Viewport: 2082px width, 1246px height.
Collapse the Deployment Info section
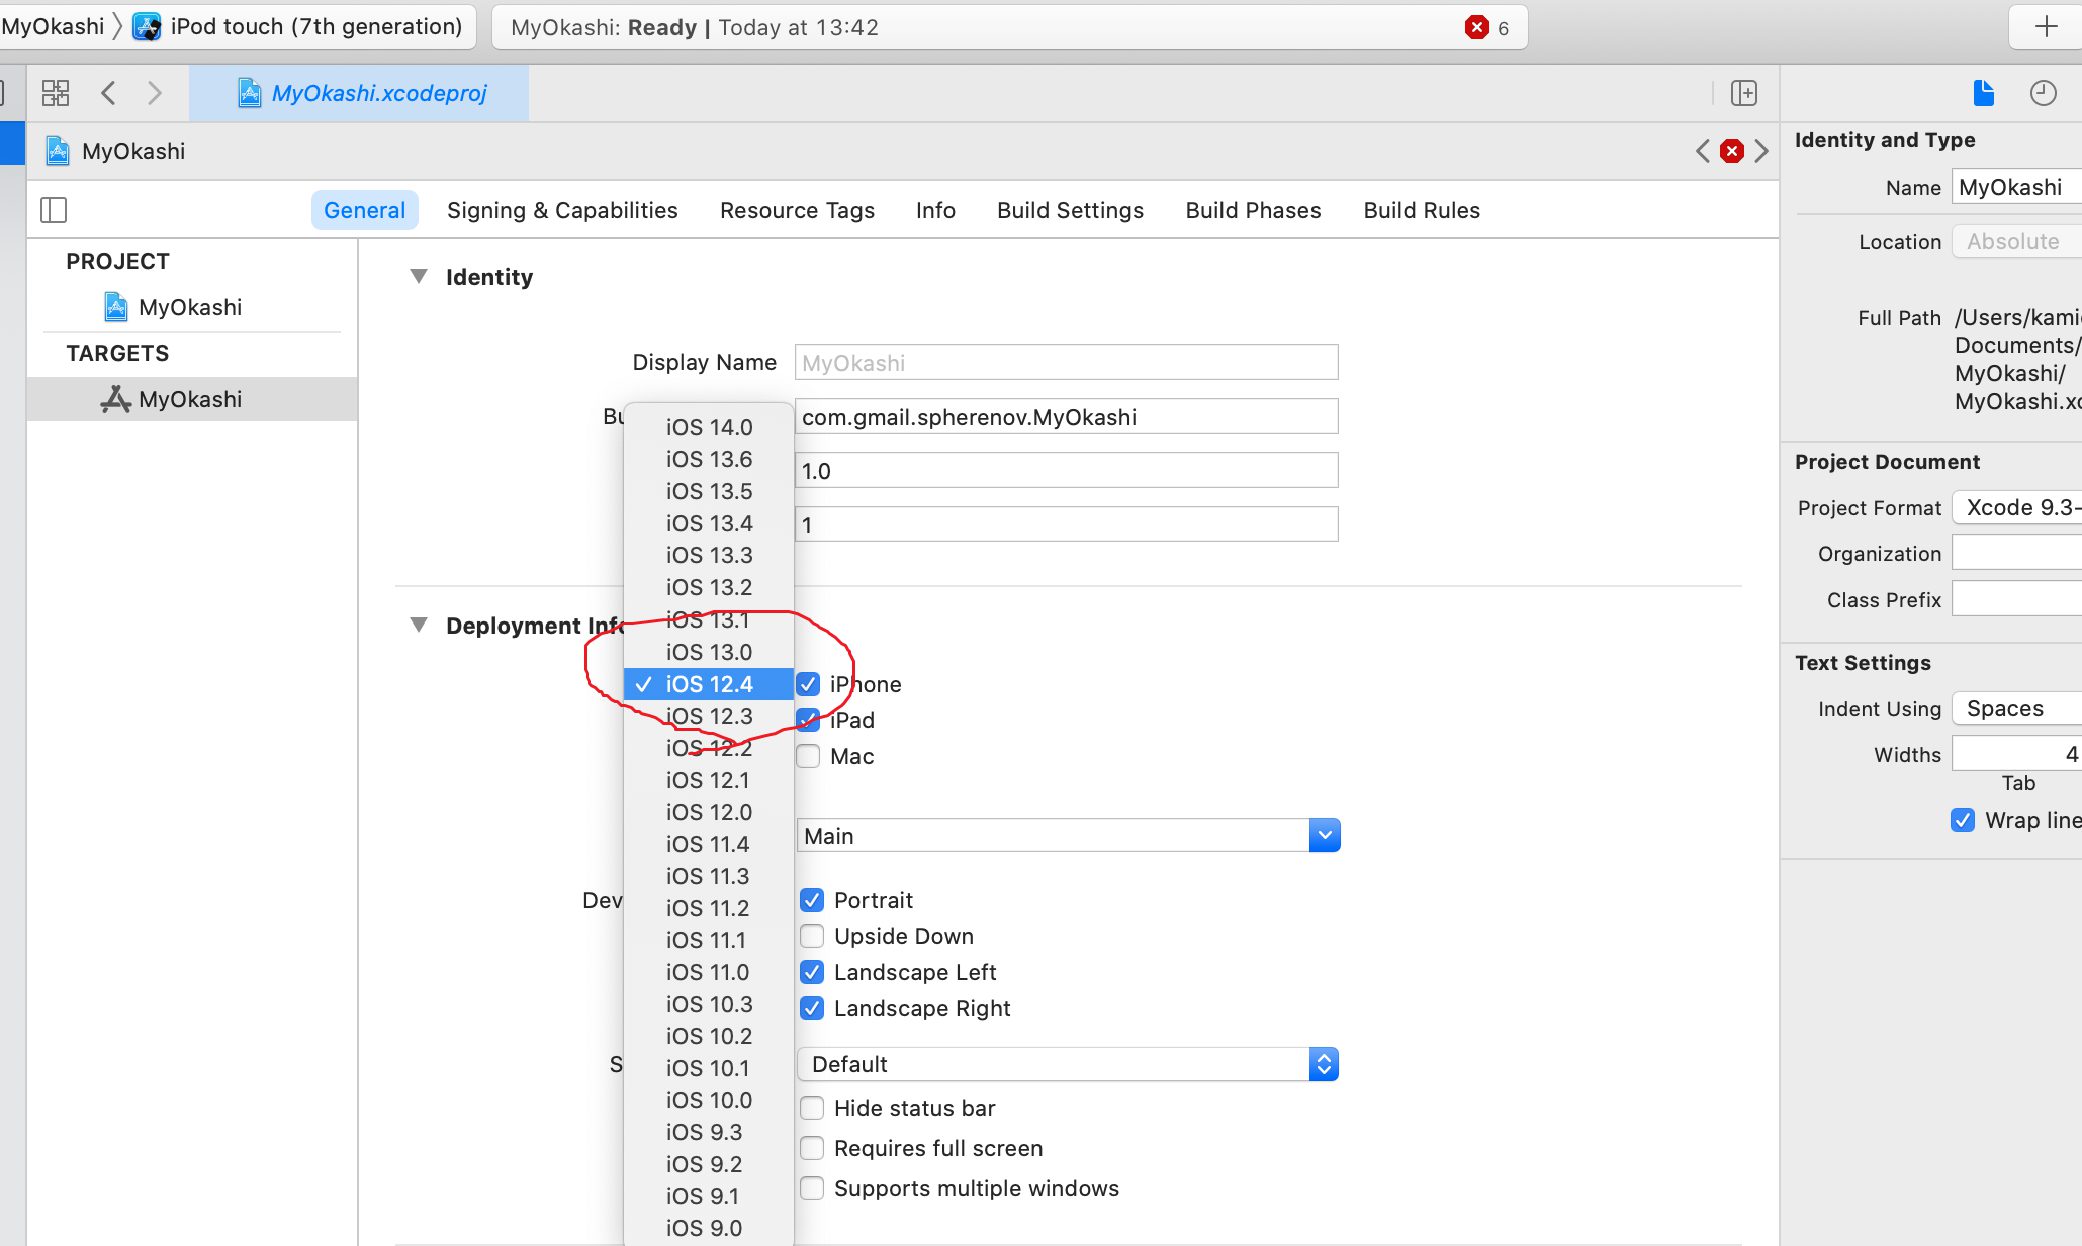point(419,625)
